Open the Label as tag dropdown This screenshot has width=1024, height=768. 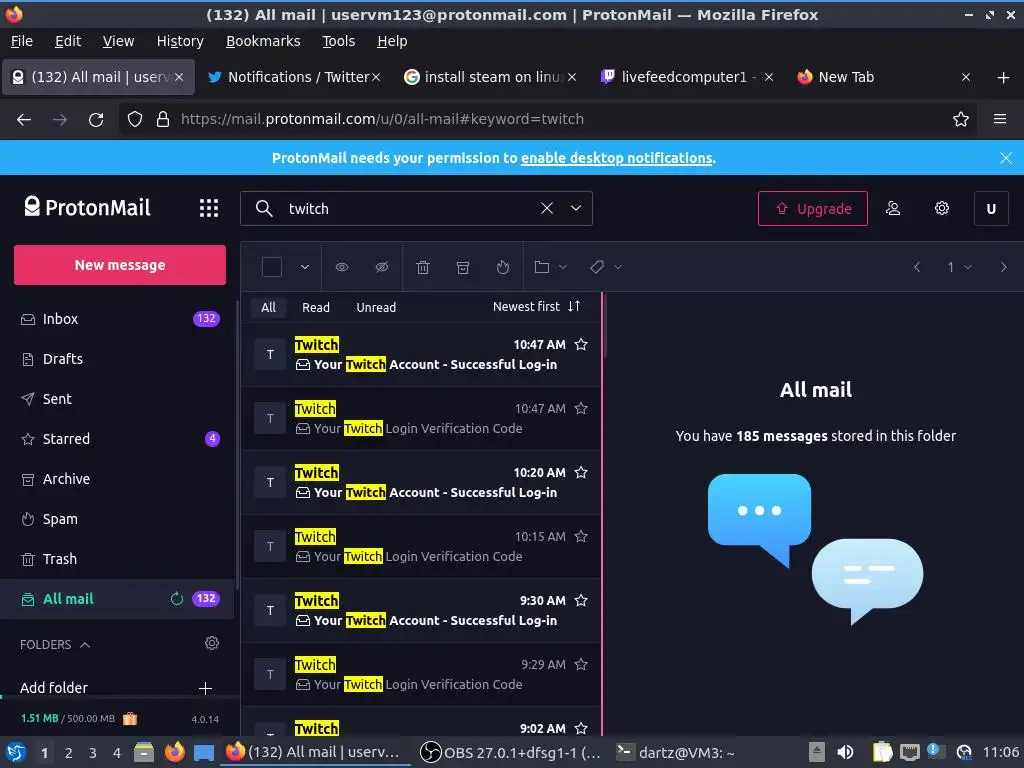tap(605, 267)
